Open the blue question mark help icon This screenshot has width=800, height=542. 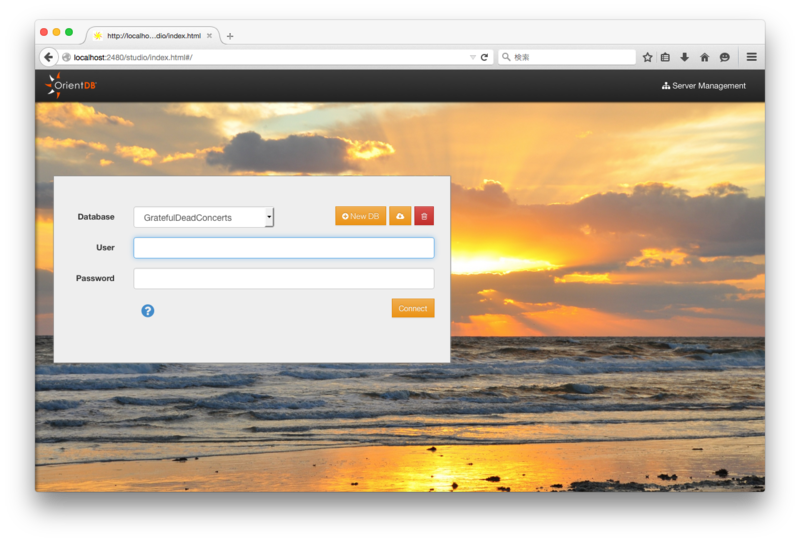(x=147, y=311)
